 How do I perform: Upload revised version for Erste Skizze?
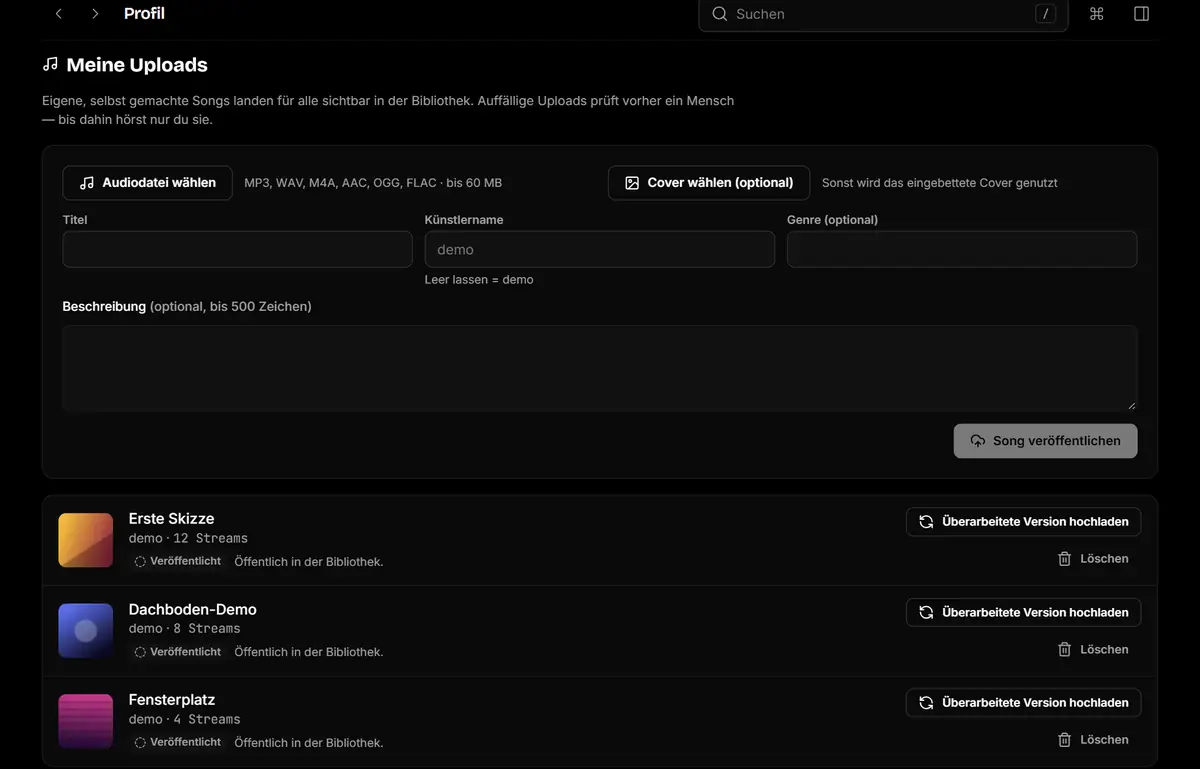[x=1023, y=522]
